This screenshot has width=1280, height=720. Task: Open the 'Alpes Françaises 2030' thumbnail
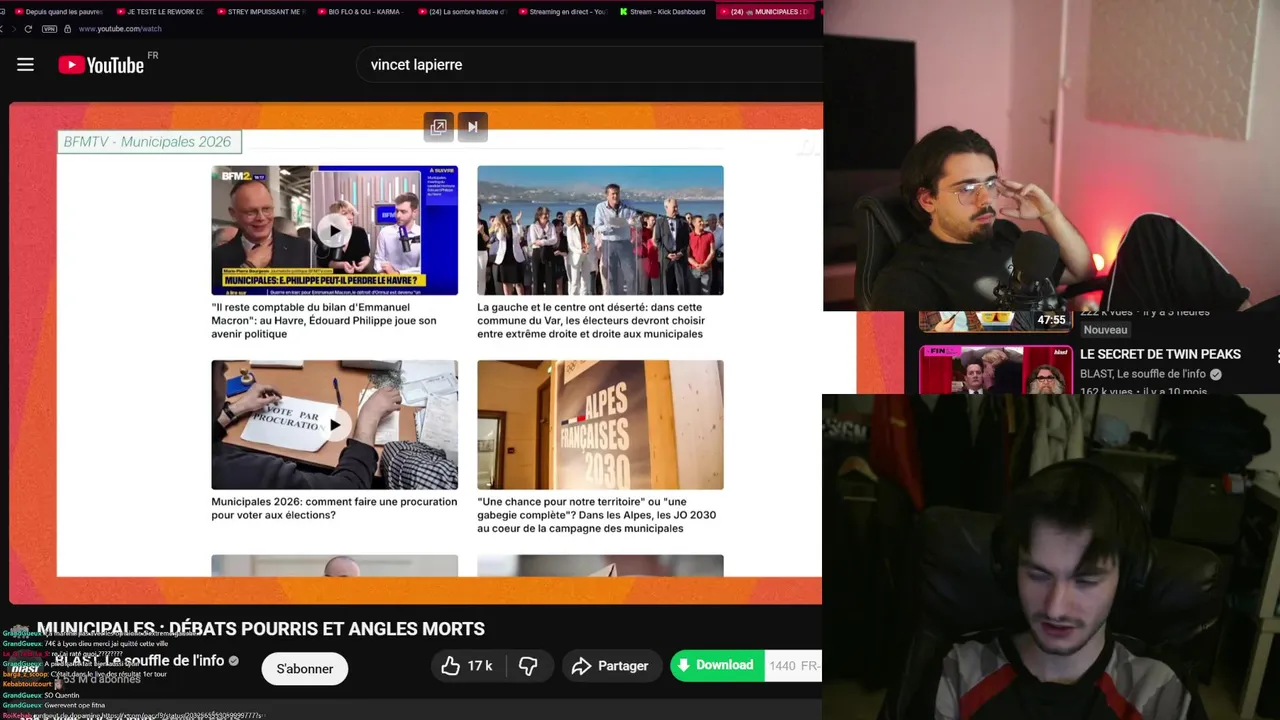[x=600, y=425]
